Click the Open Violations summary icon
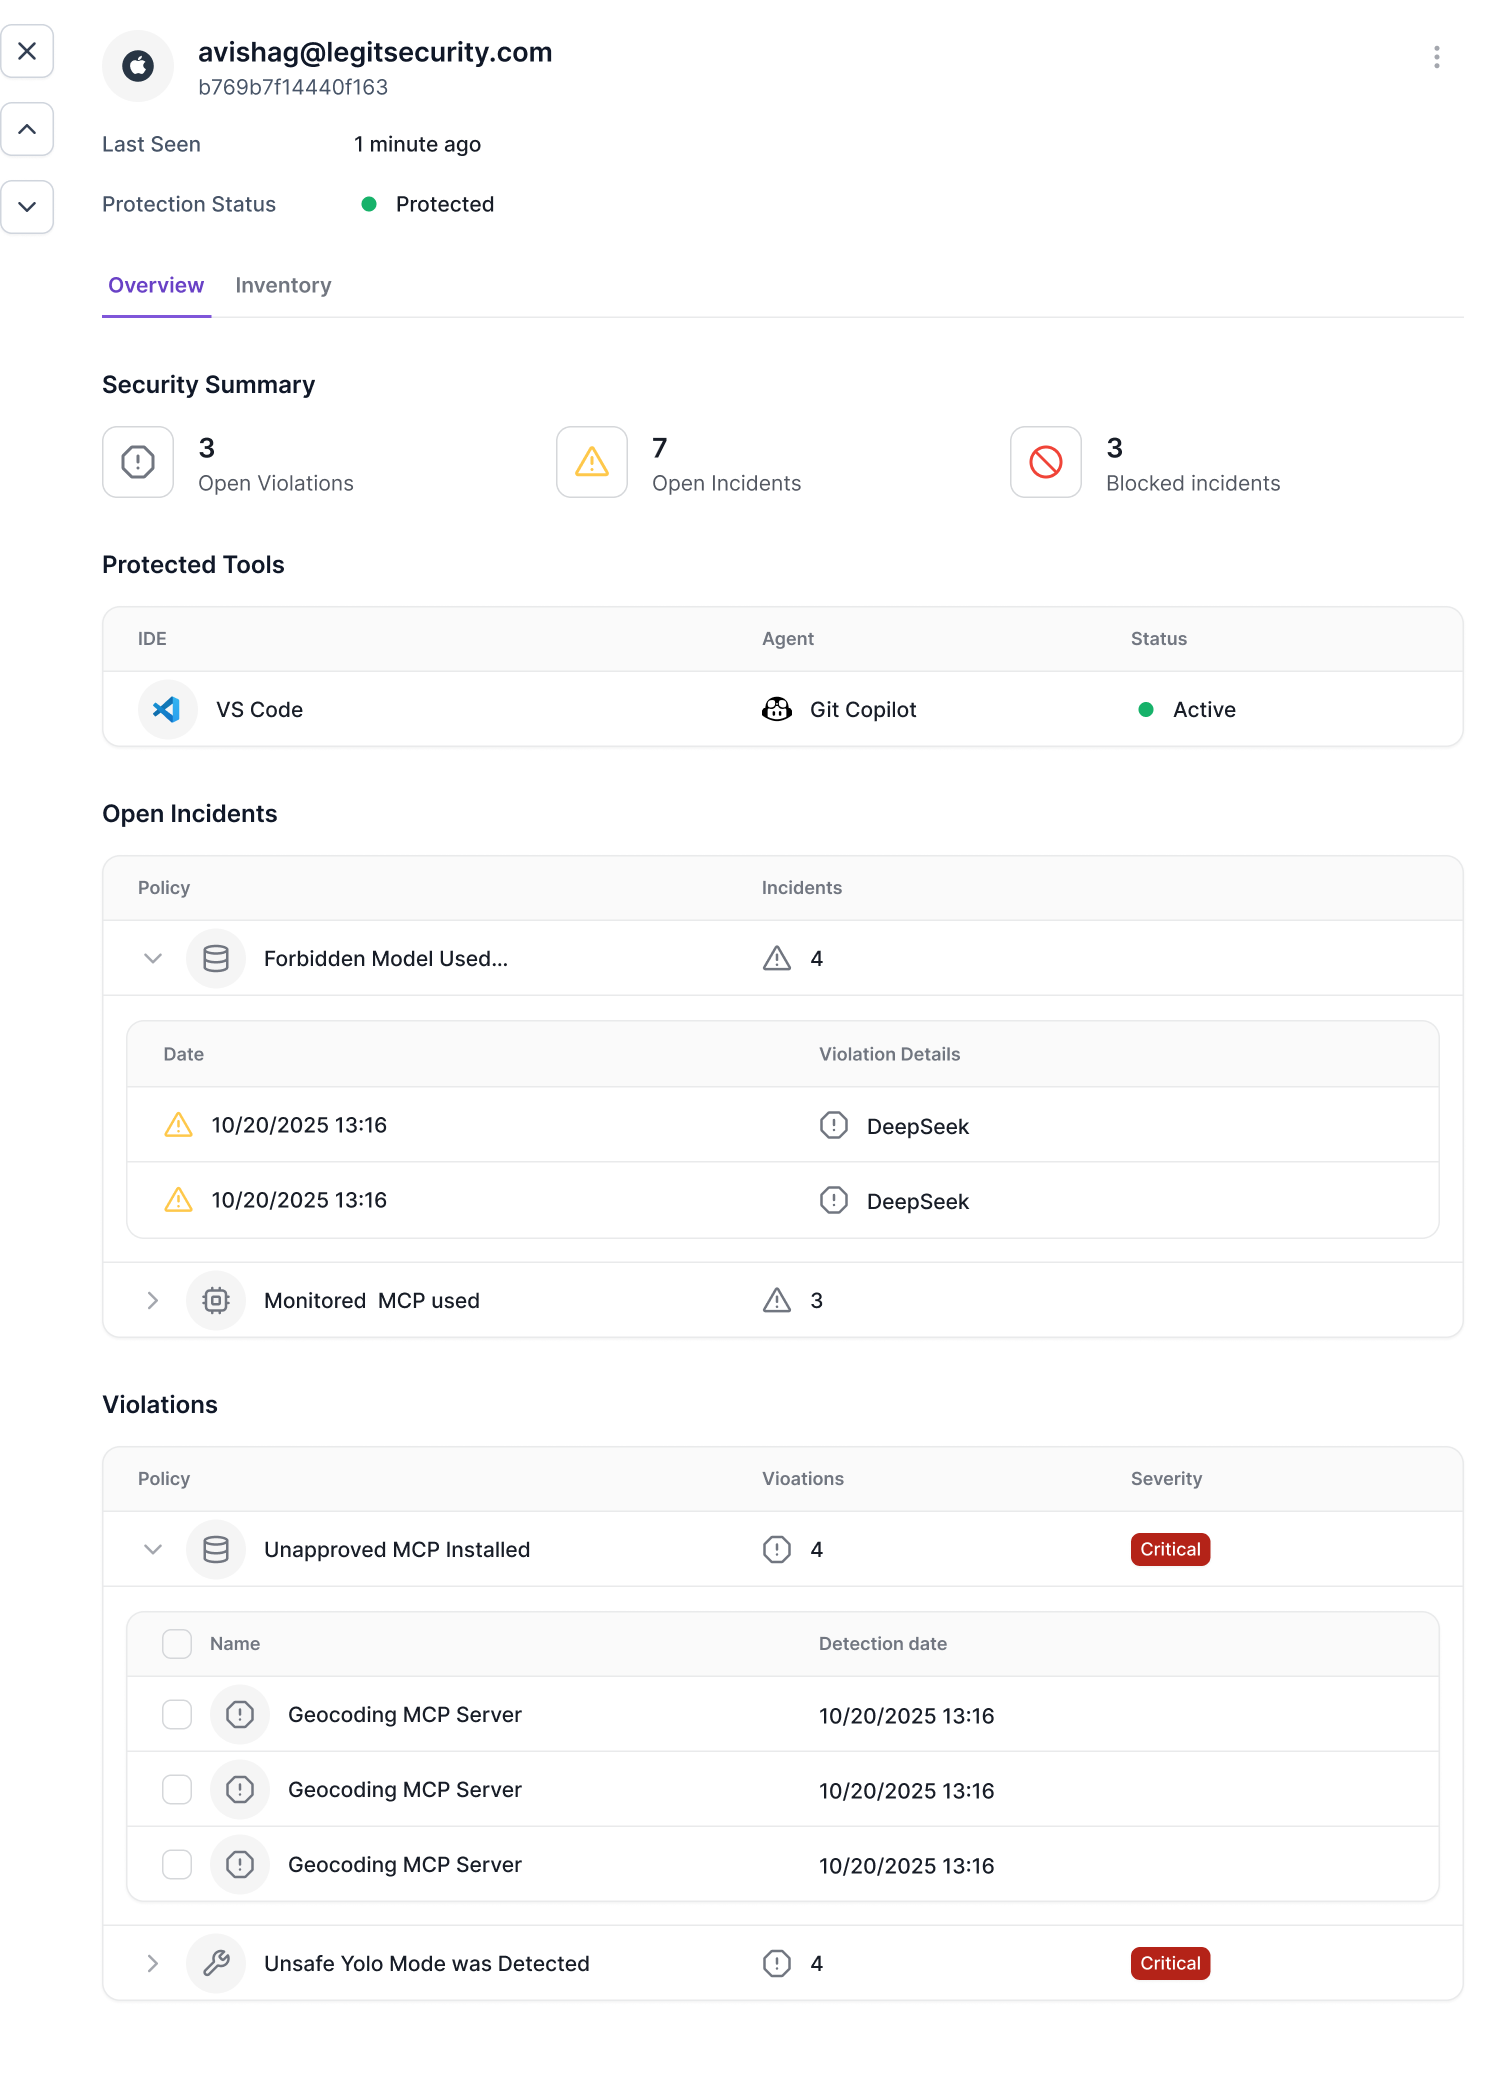 pyautogui.click(x=138, y=462)
